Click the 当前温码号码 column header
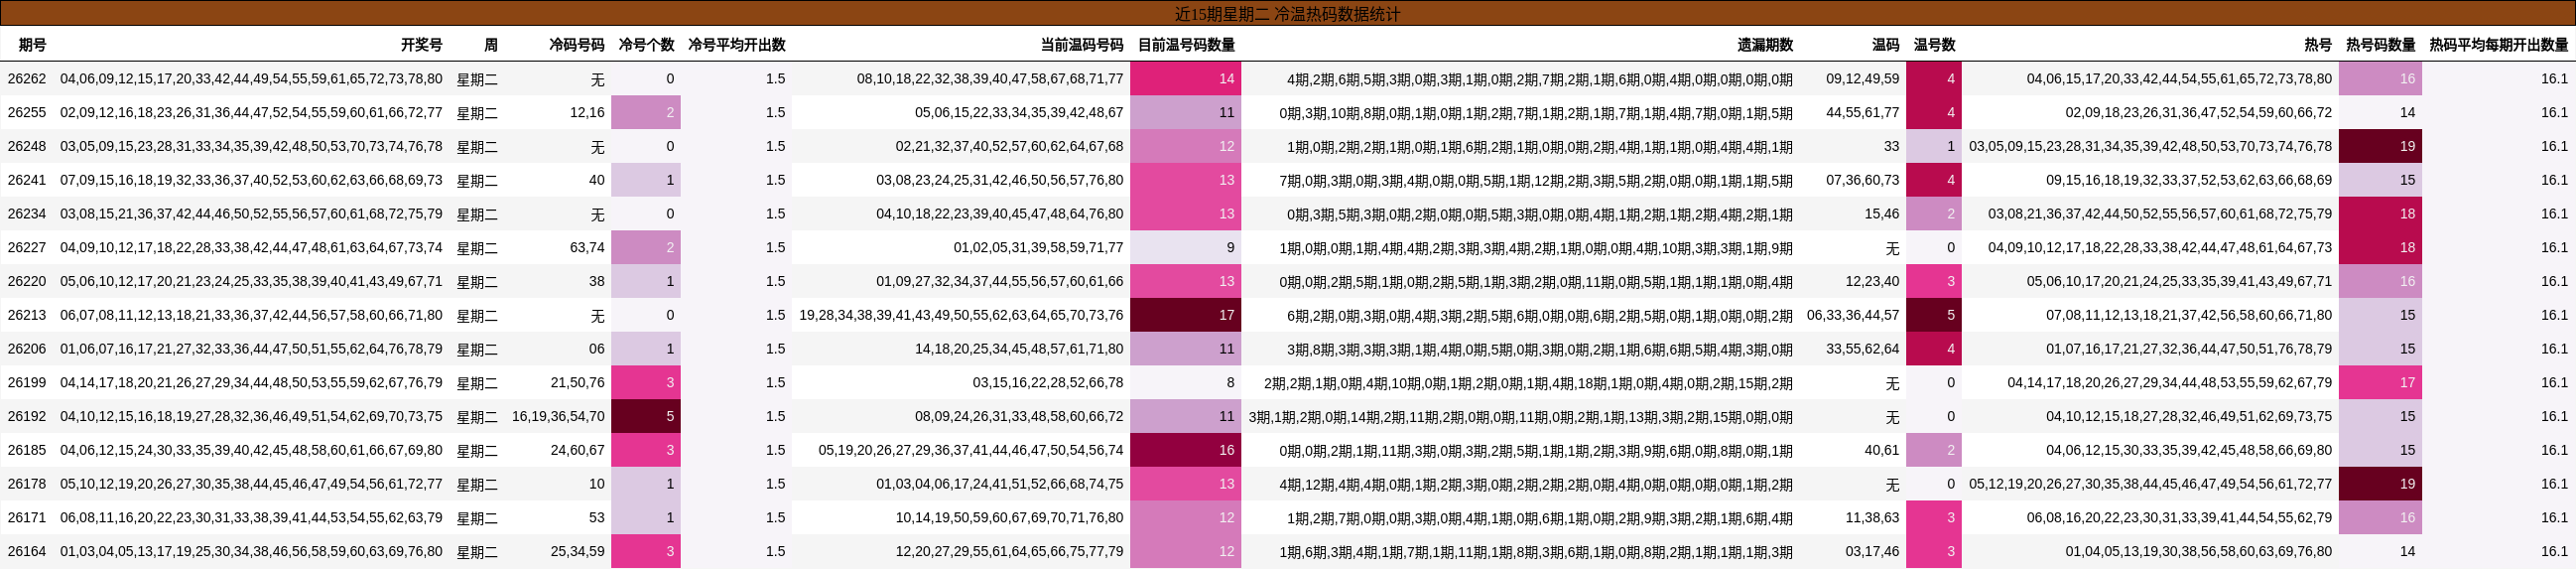2576x569 pixels. (x=1081, y=45)
